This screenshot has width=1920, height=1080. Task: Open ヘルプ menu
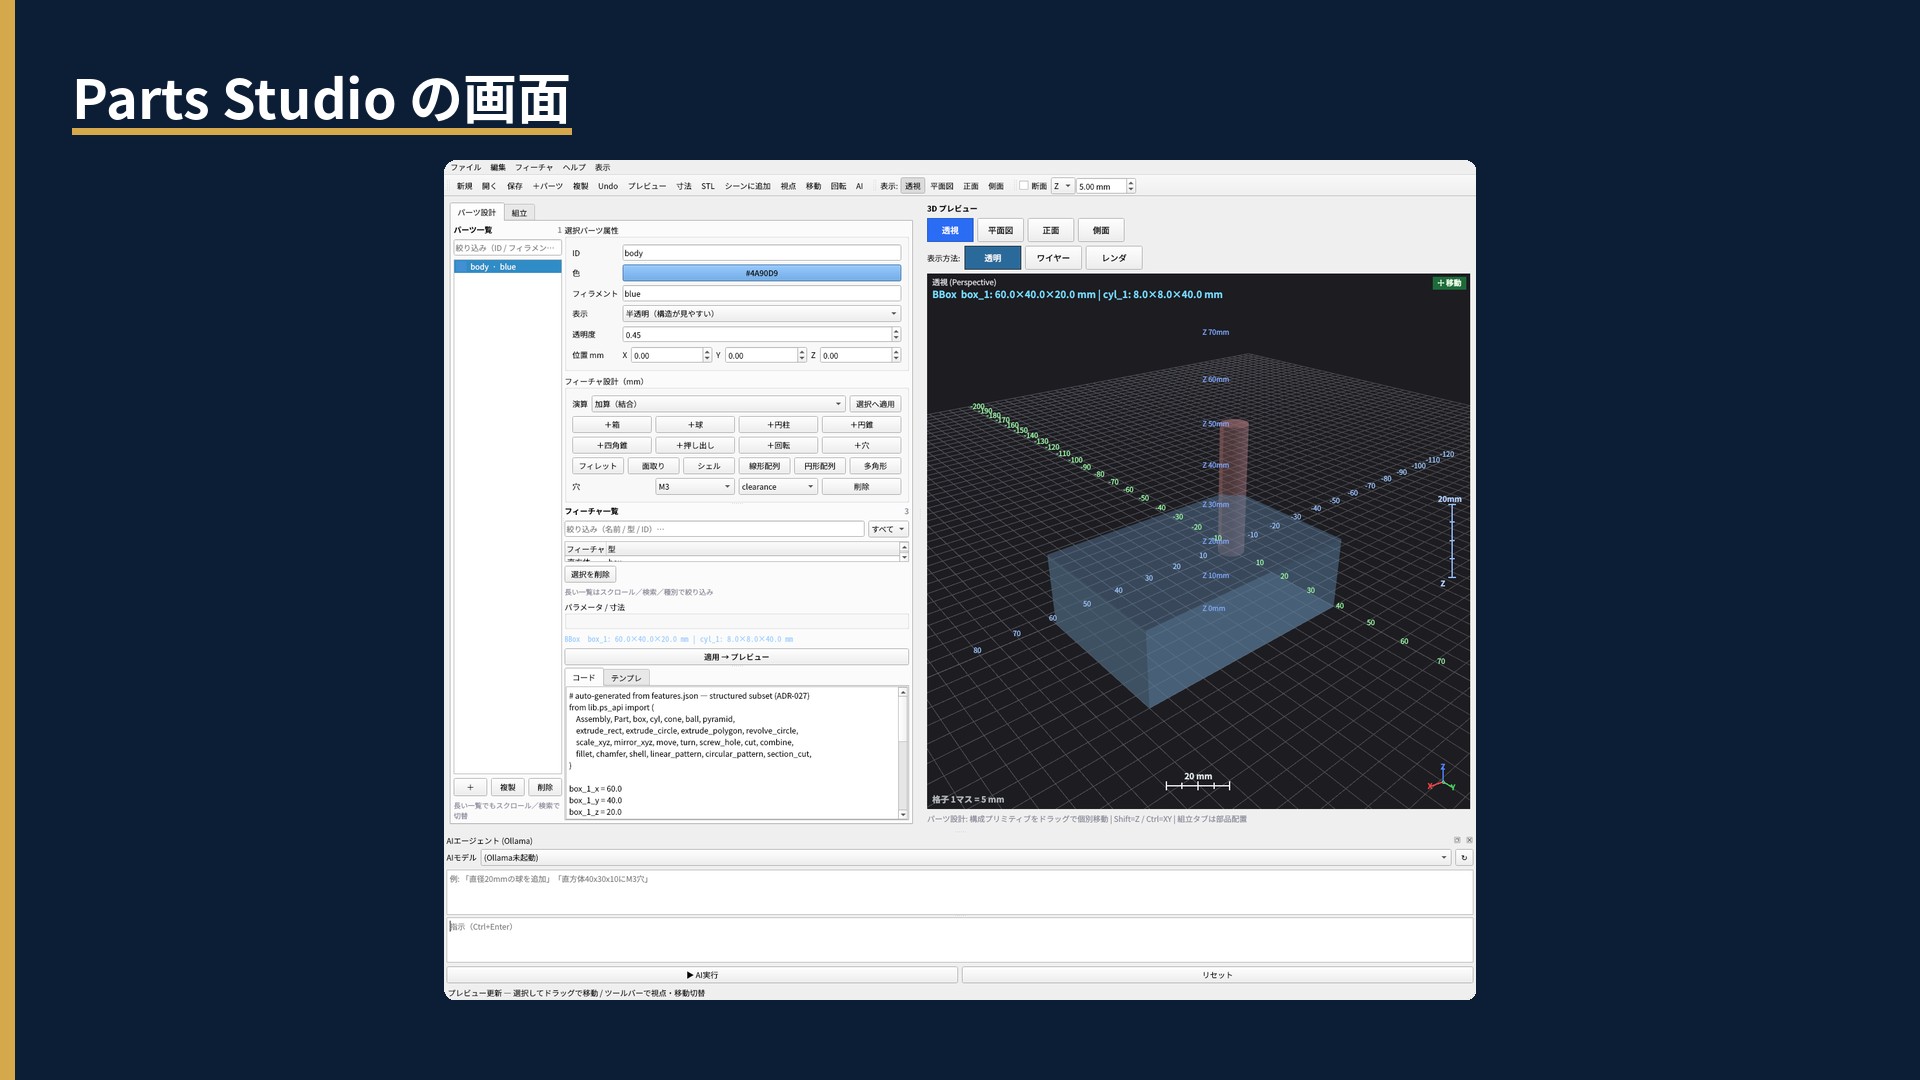(x=574, y=167)
